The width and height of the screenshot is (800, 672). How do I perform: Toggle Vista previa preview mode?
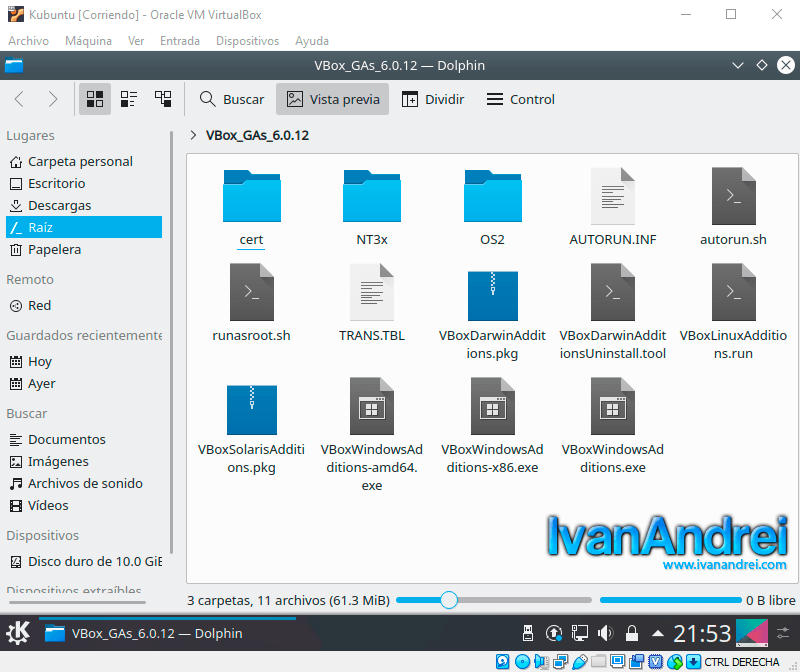pos(333,99)
